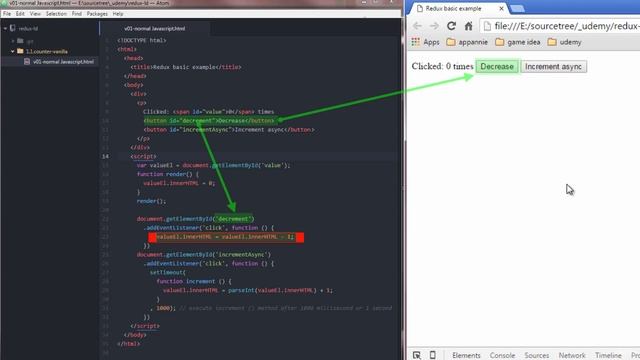Open the Apps bookmarks shortcut

pos(426,42)
